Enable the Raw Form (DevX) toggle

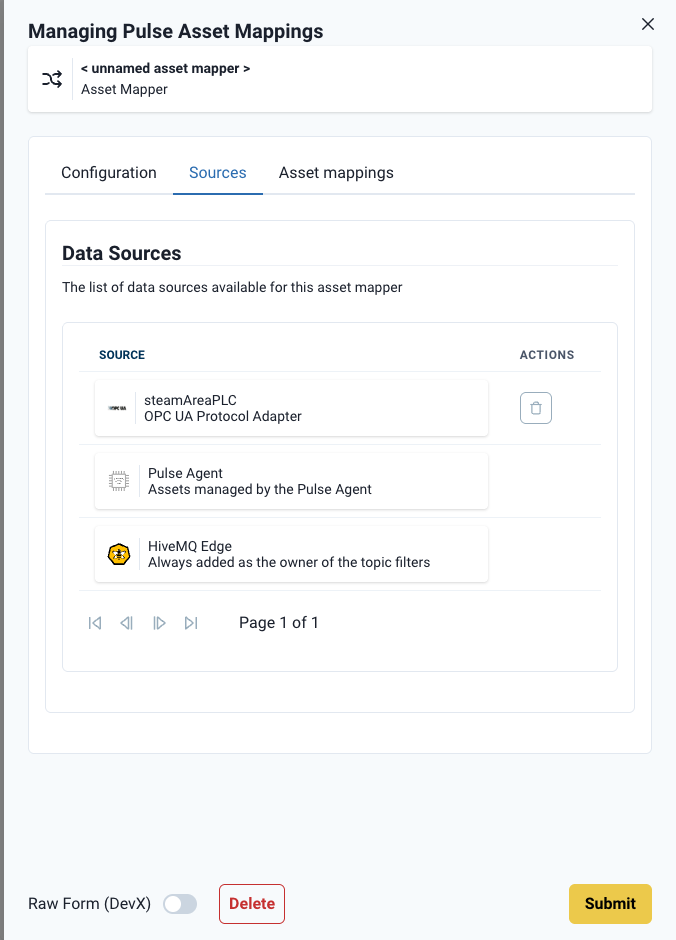(x=180, y=903)
